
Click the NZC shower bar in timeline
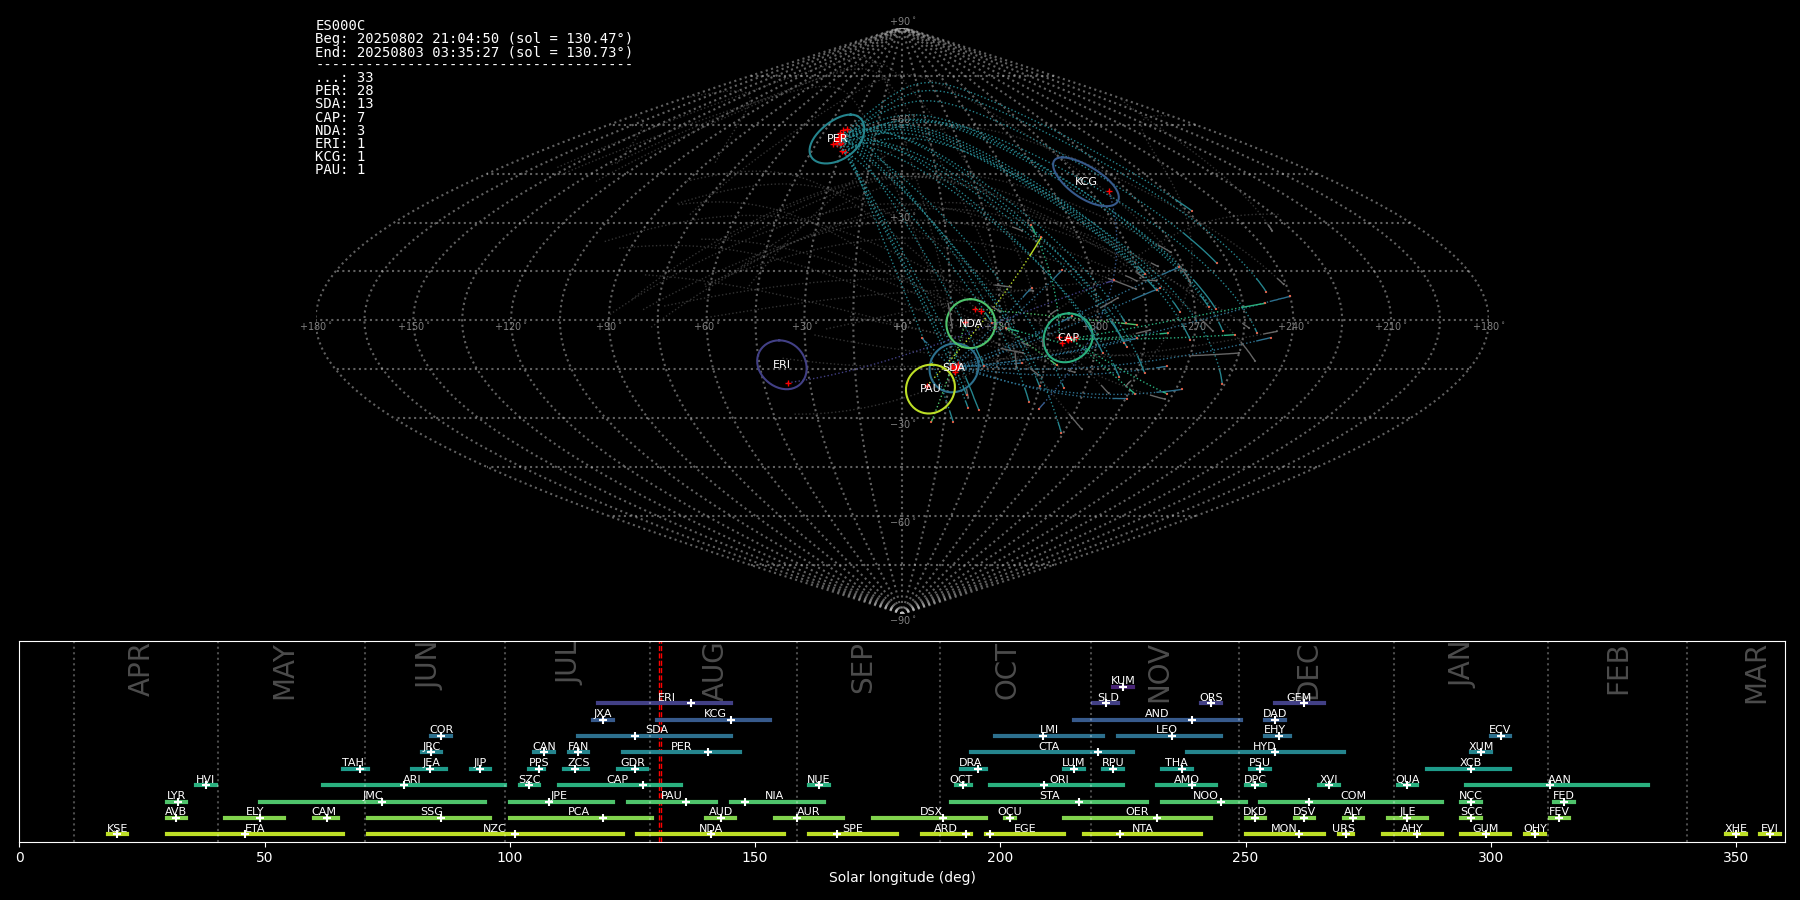[495, 834]
